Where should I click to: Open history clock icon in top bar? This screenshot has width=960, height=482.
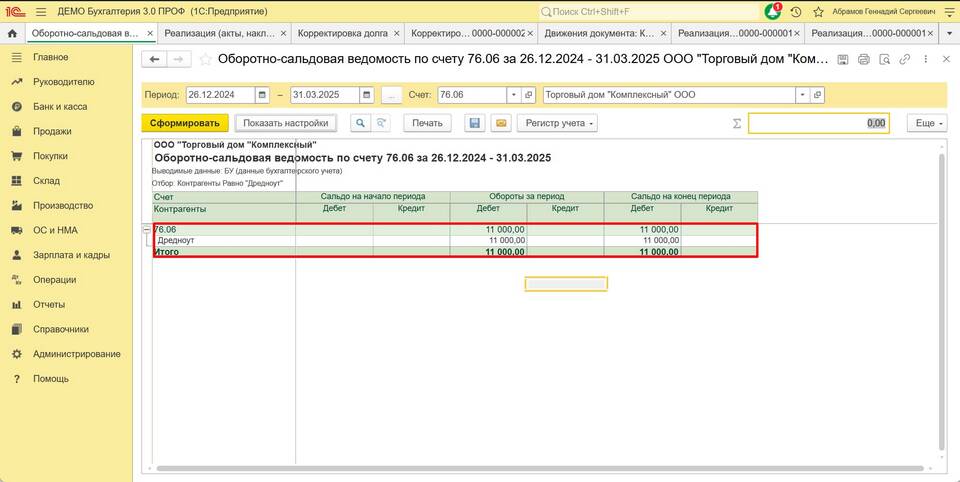[796, 12]
